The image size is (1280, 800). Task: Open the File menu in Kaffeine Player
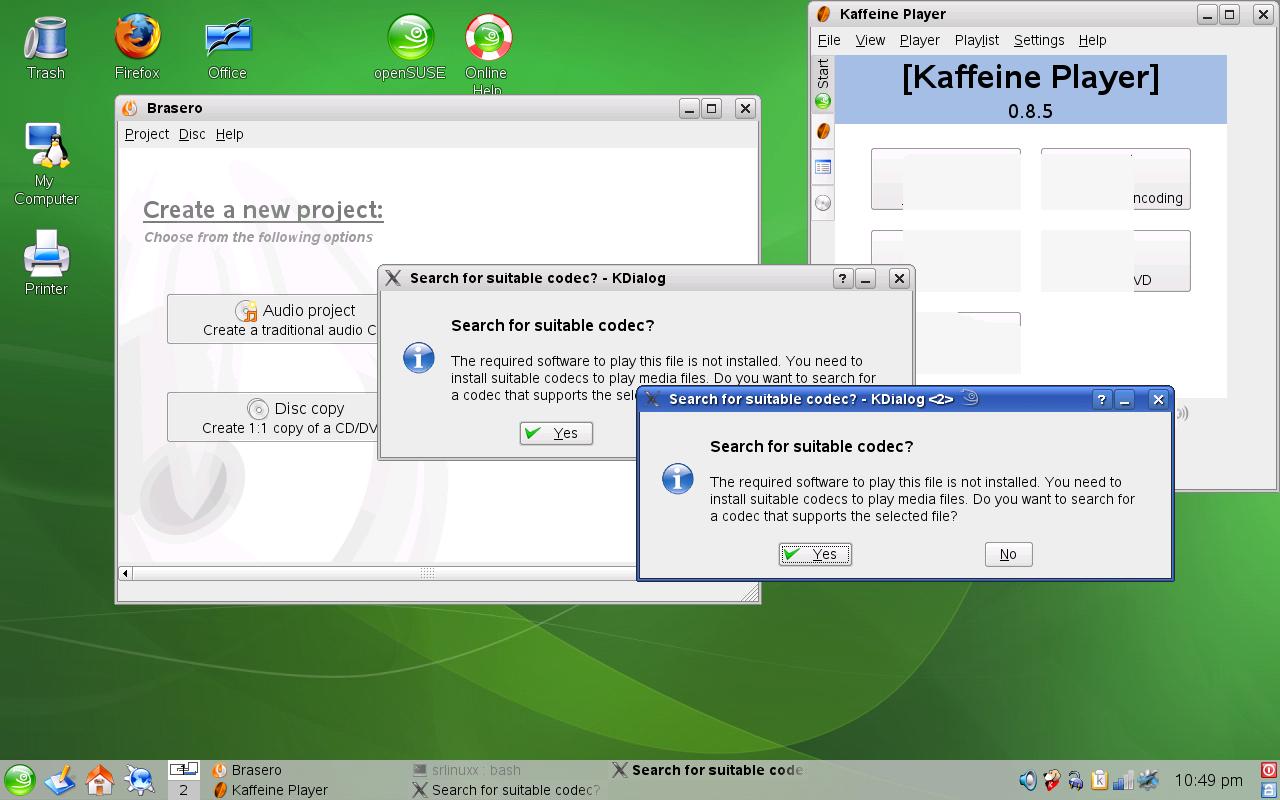click(x=829, y=40)
